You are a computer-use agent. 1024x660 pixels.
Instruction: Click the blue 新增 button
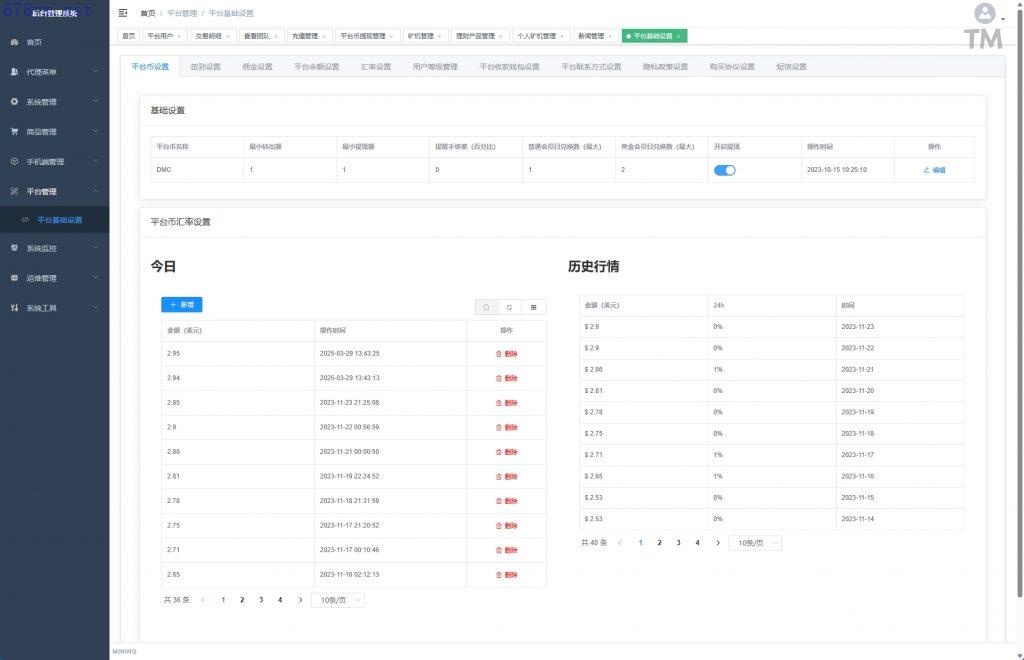[x=181, y=304]
